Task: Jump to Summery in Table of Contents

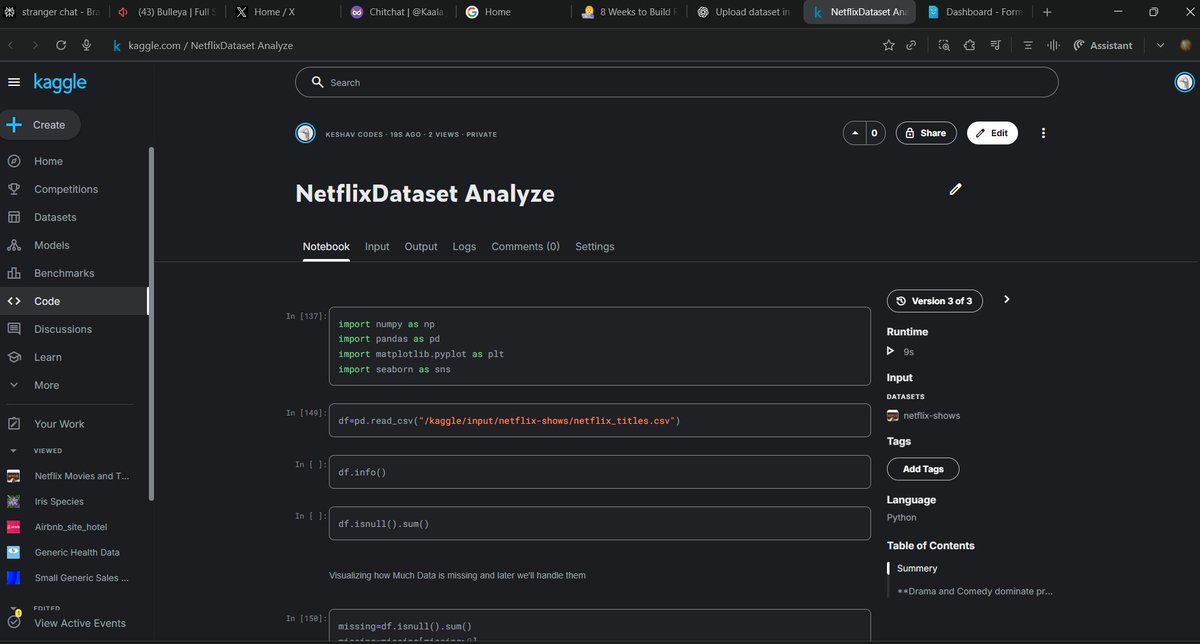Action: pos(917,568)
